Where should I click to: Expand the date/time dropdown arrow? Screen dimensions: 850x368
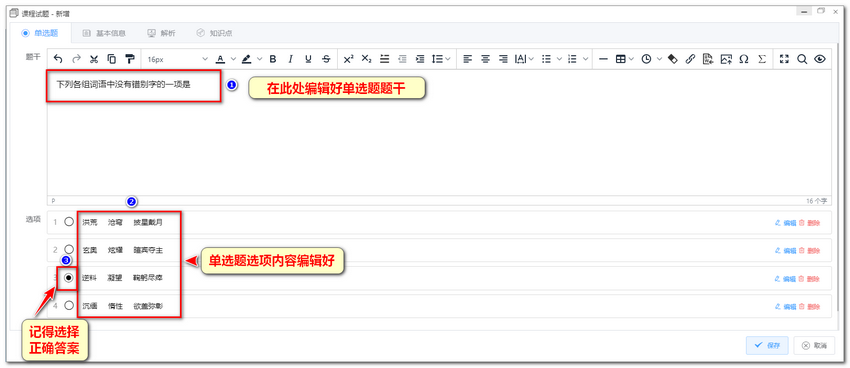659,59
